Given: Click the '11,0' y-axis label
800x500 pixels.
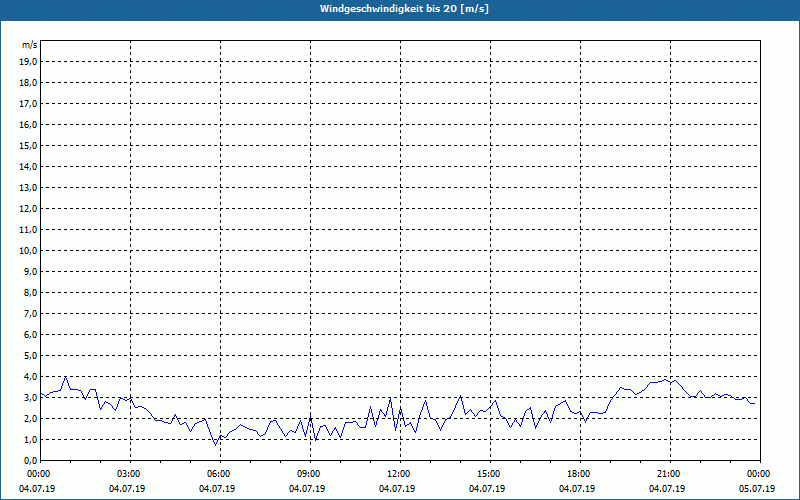Looking at the screenshot, I should 28,230.
